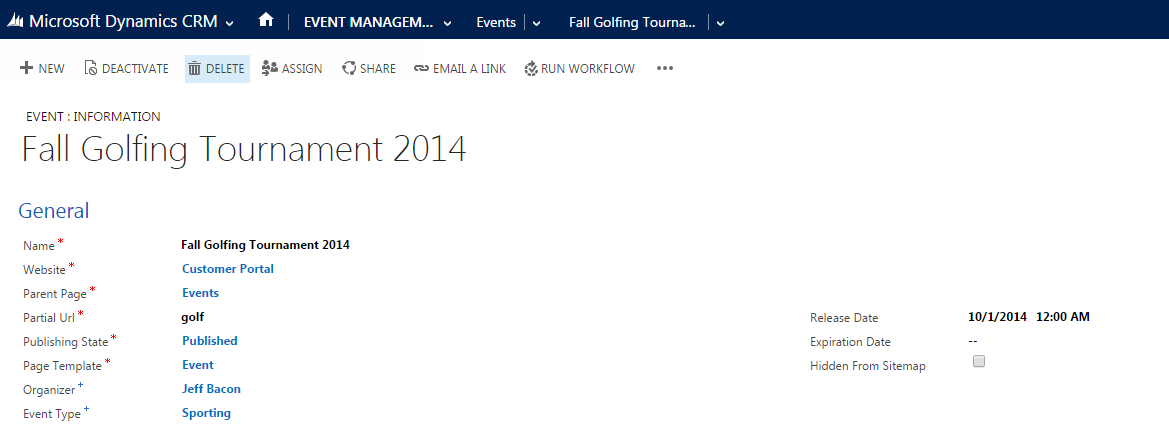Viewport: 1169px width, 437px height.
Task: Open Published publishing state link
Action: click(209, 341)
